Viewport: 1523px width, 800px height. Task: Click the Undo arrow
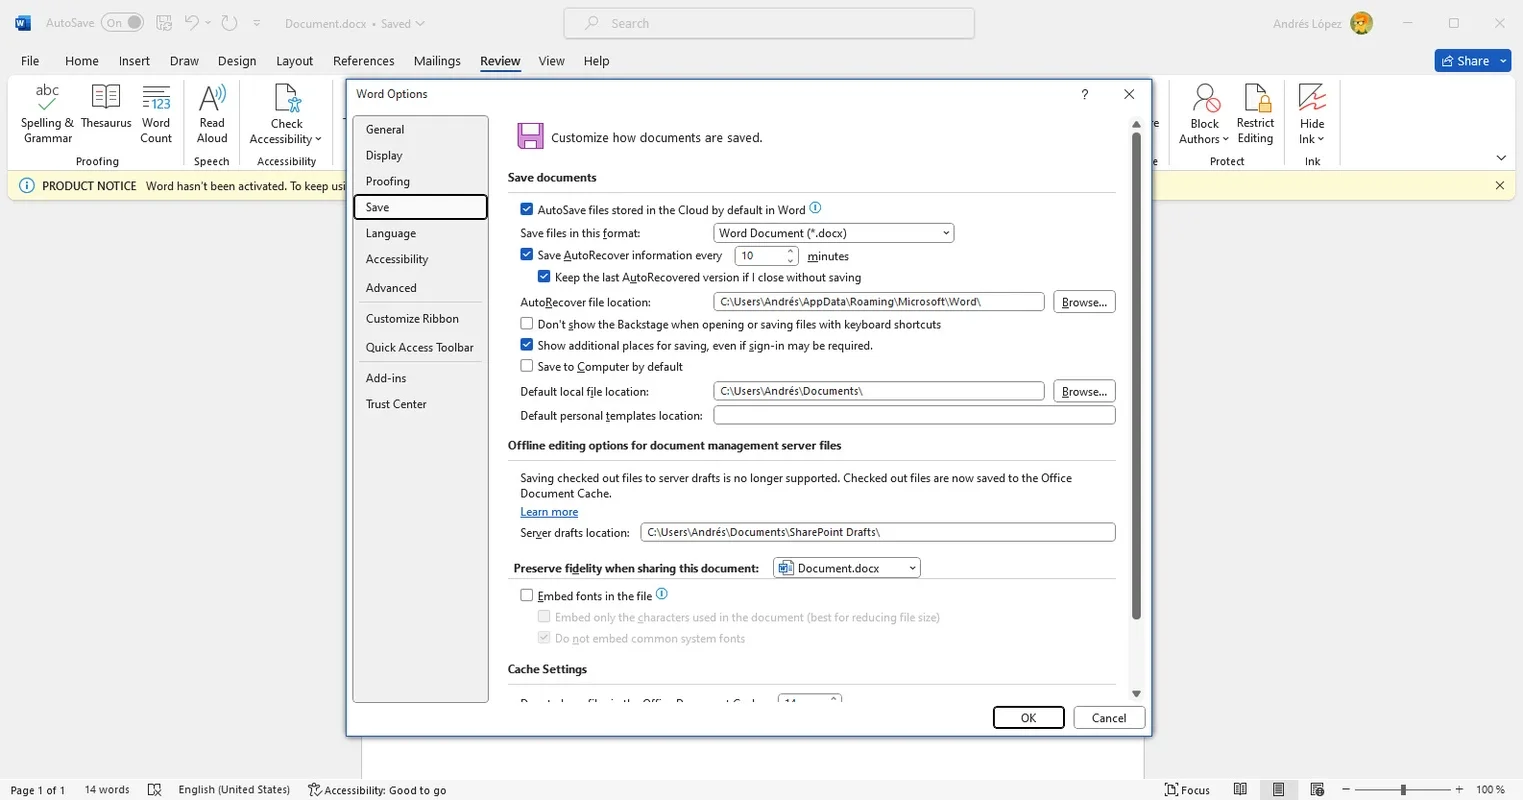192,23
